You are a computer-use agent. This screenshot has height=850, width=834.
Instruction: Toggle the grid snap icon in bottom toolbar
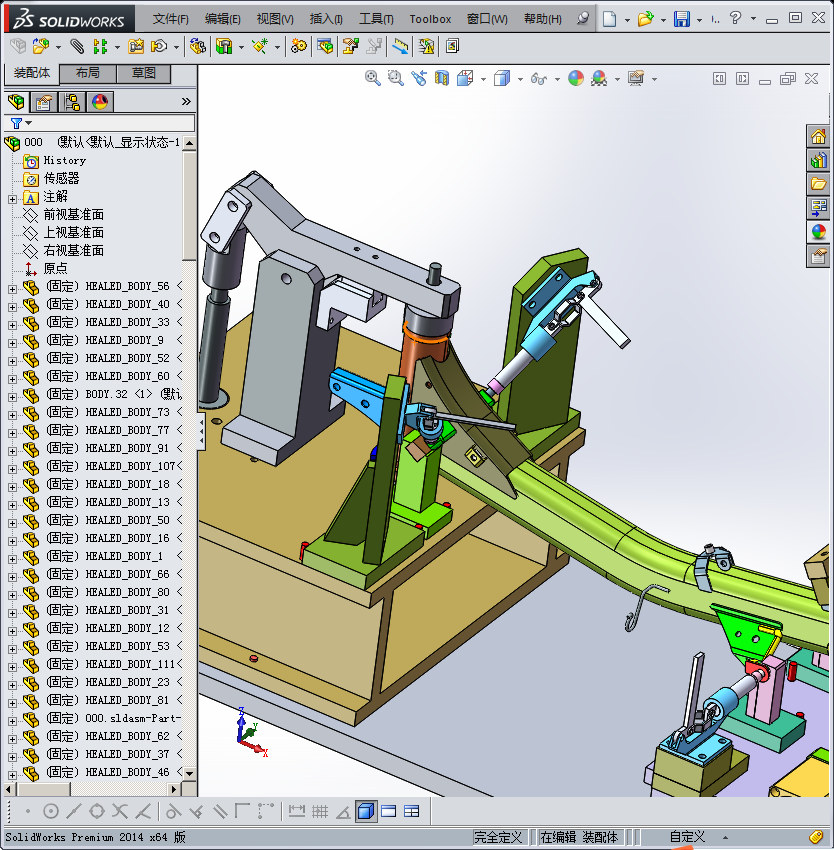pos(320,811)
